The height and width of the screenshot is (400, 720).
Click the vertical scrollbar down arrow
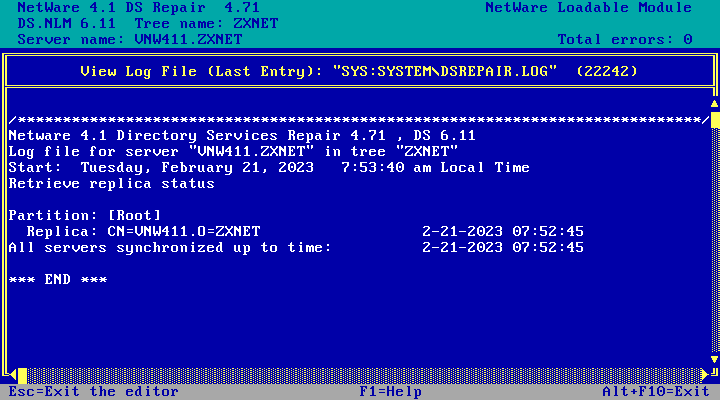pos(714,359)
